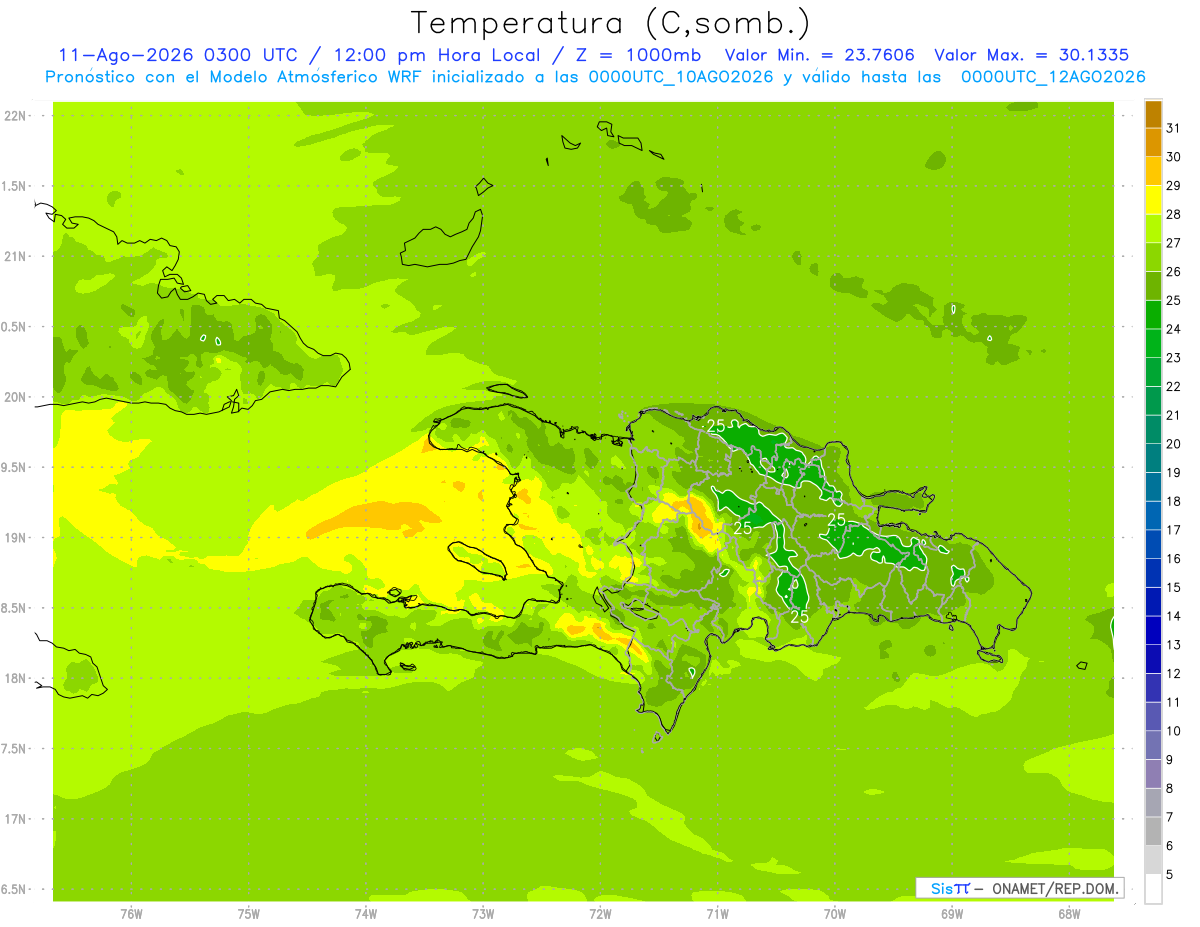1200x927 pixels.
Task: Click the legend value 21
Action: click(x=1173, y=415)
